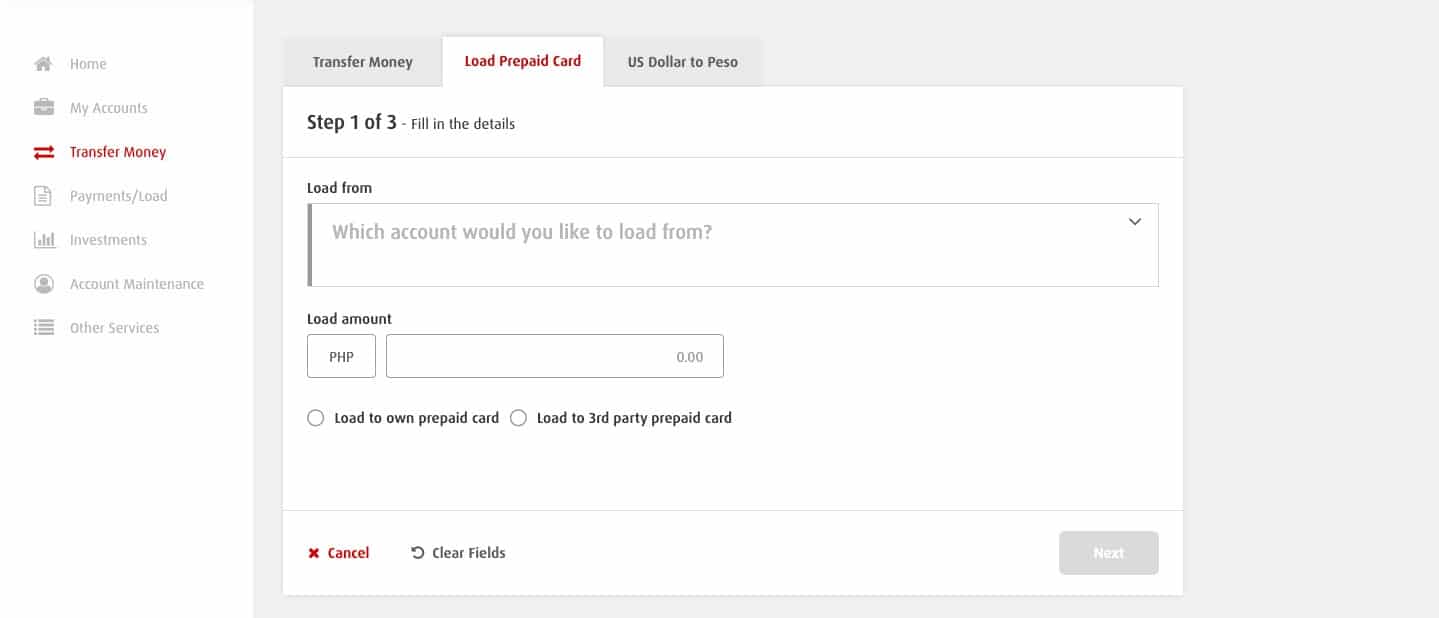
Task: Open Investments in the sidebar
Action: (x=108, y=240)
